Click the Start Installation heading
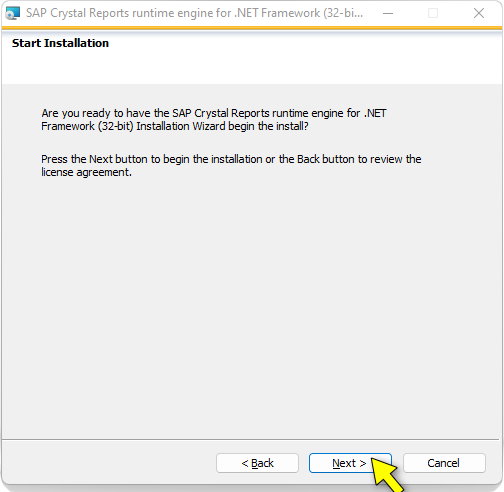Screen dimensions: 504x492 pyautogui.click(x=60, y=43)
